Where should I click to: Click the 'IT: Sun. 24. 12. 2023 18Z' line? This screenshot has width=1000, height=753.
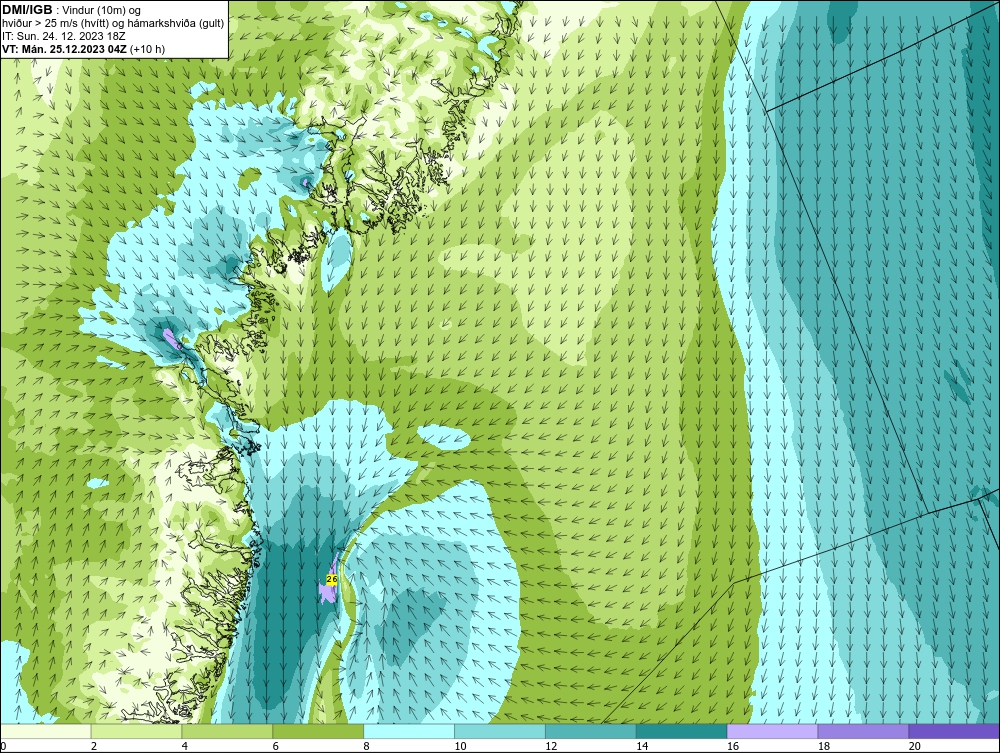[64, 36]
